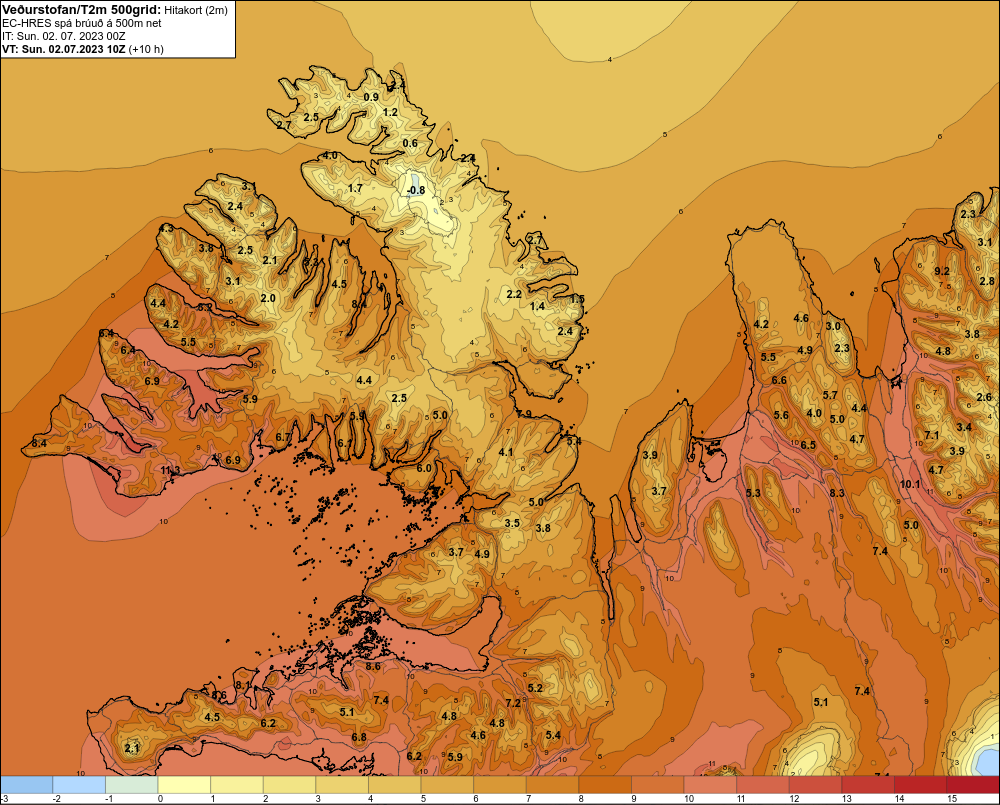This screenshot has height=805, width=1000.
Task: Click the legend swatch between -3 and -2
Action: [x=26, y=785]
